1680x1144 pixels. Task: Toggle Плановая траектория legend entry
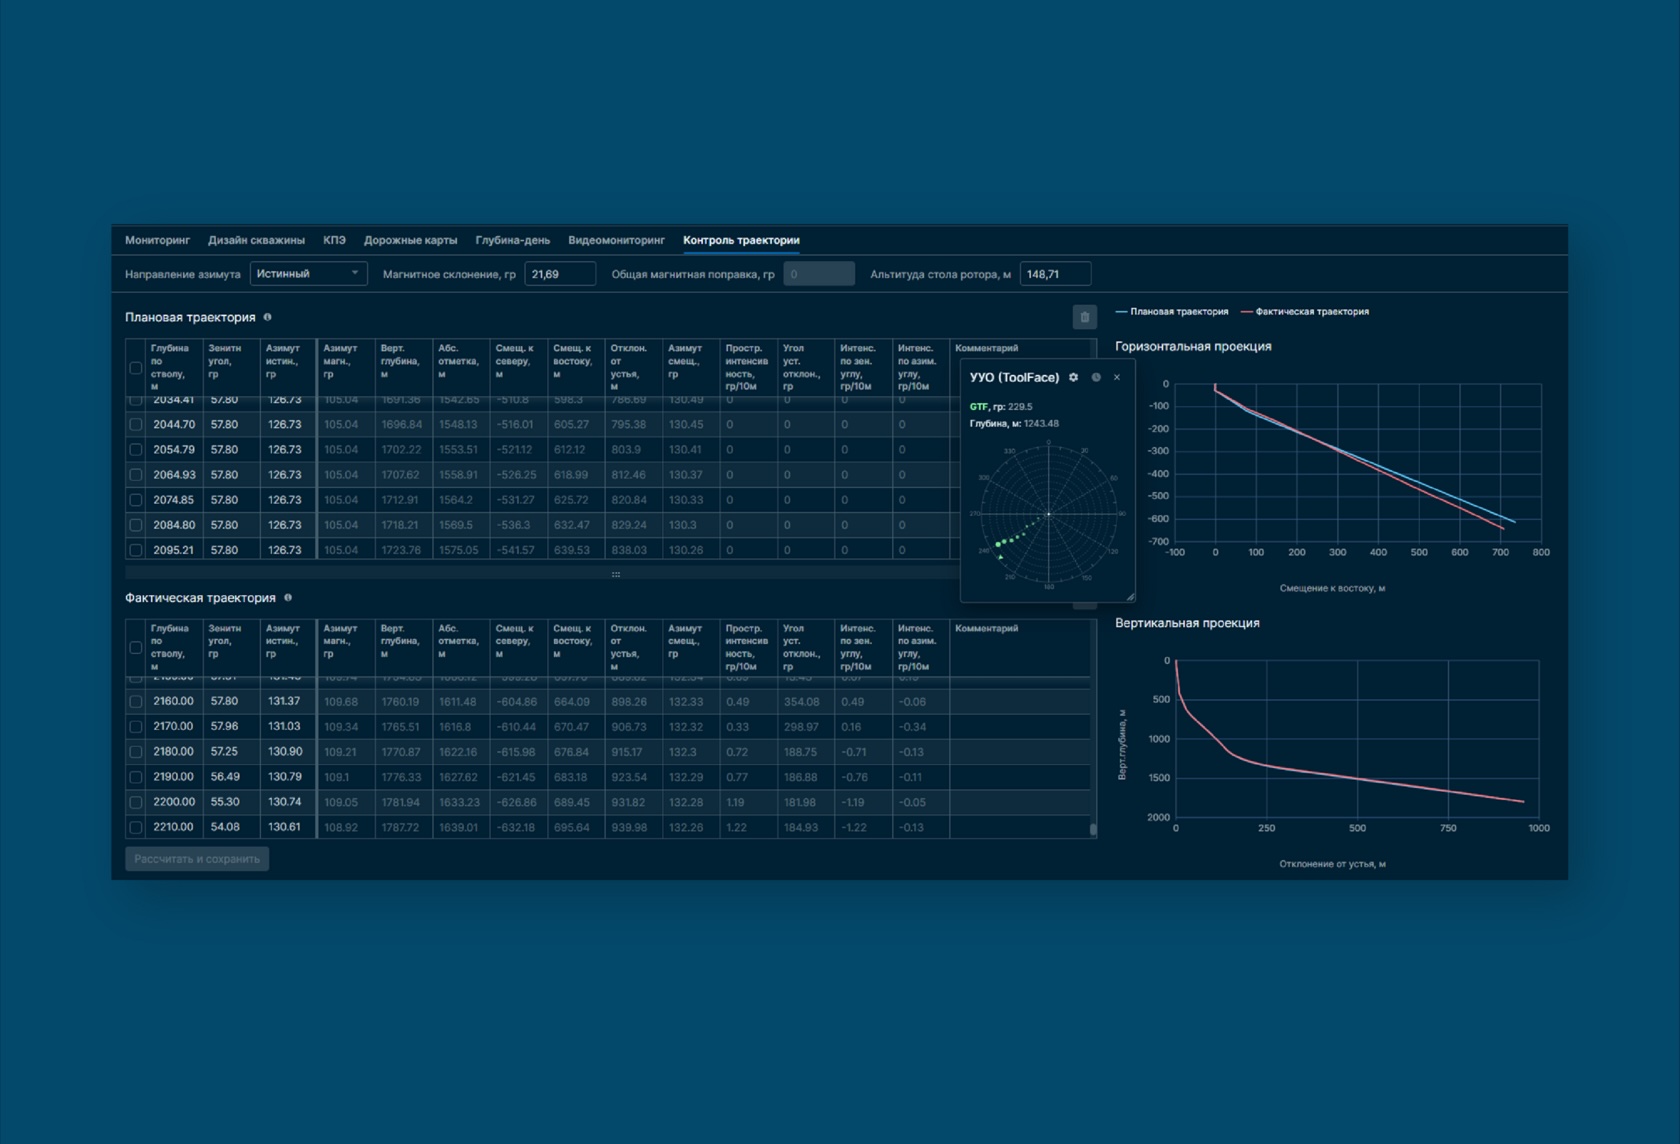(x=1172, y=312)
